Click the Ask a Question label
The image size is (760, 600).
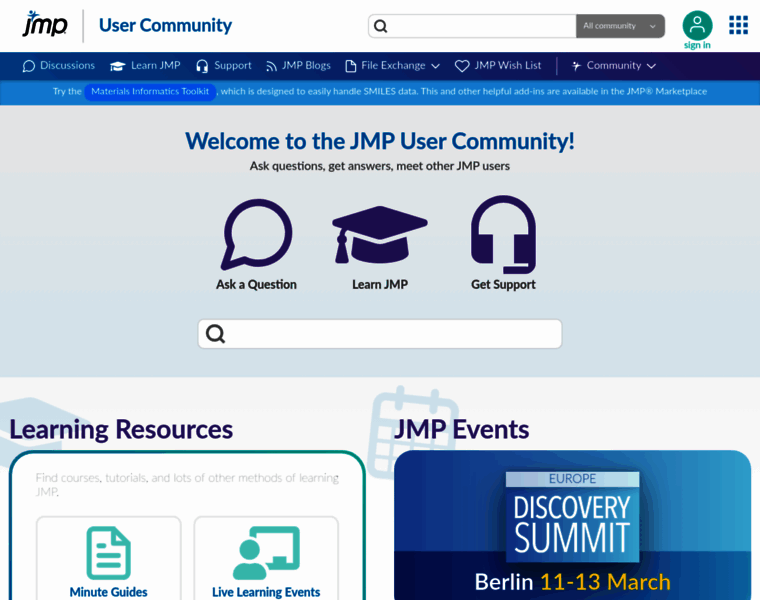click(256, 284)
